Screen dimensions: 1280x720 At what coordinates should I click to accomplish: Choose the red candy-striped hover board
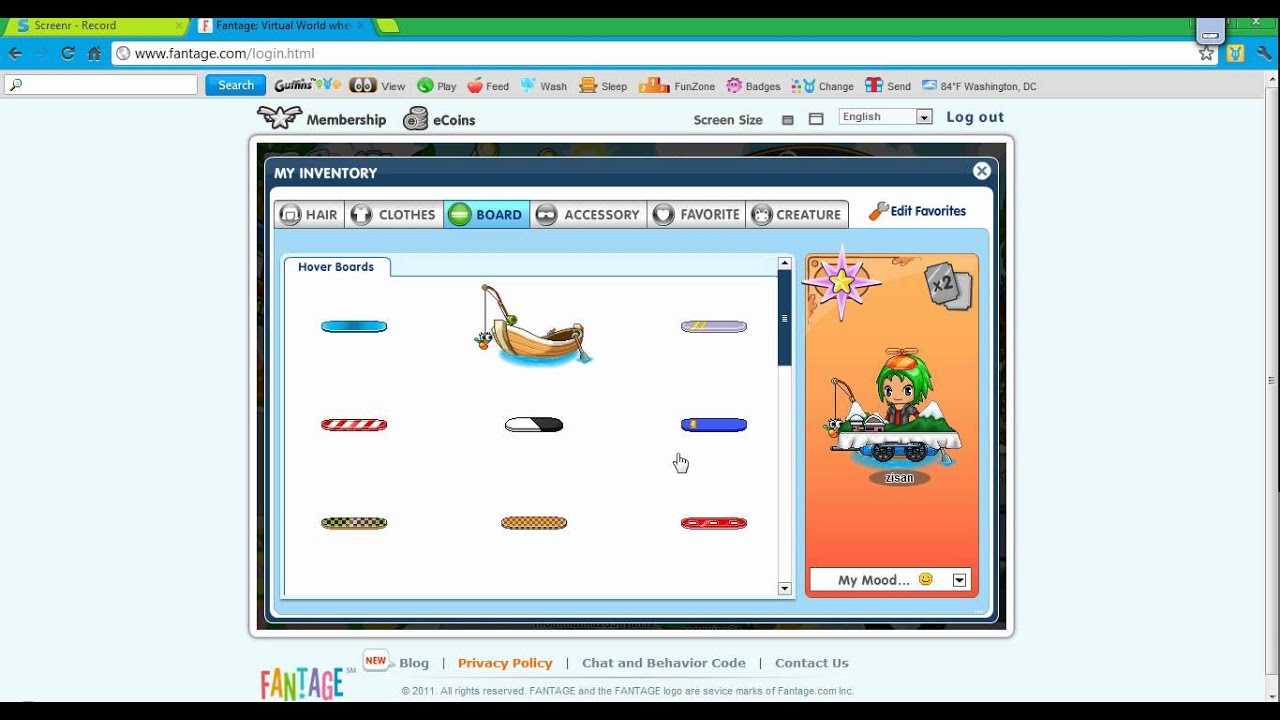[354, 425]
